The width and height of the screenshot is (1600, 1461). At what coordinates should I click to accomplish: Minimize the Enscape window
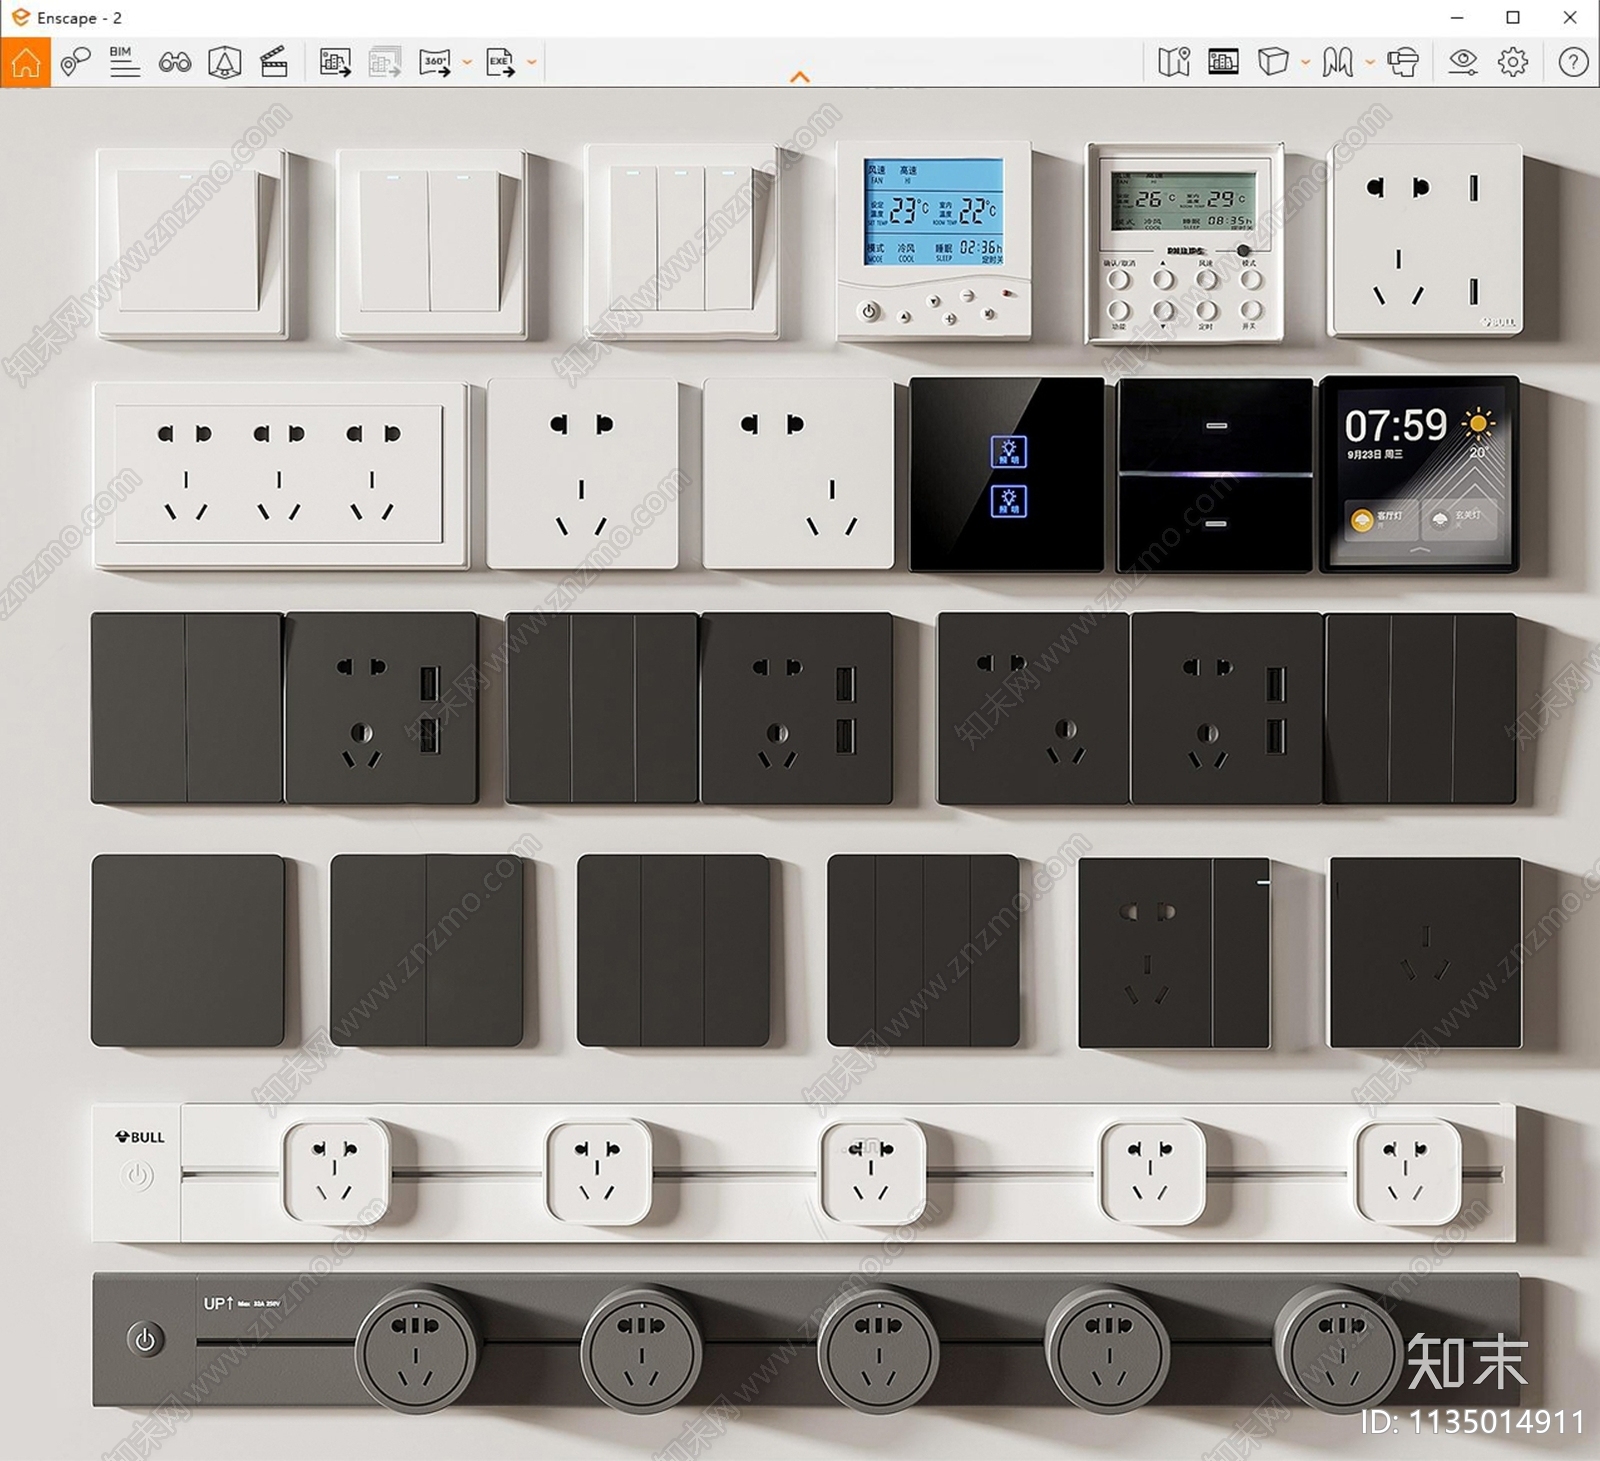click(1457, 18)
